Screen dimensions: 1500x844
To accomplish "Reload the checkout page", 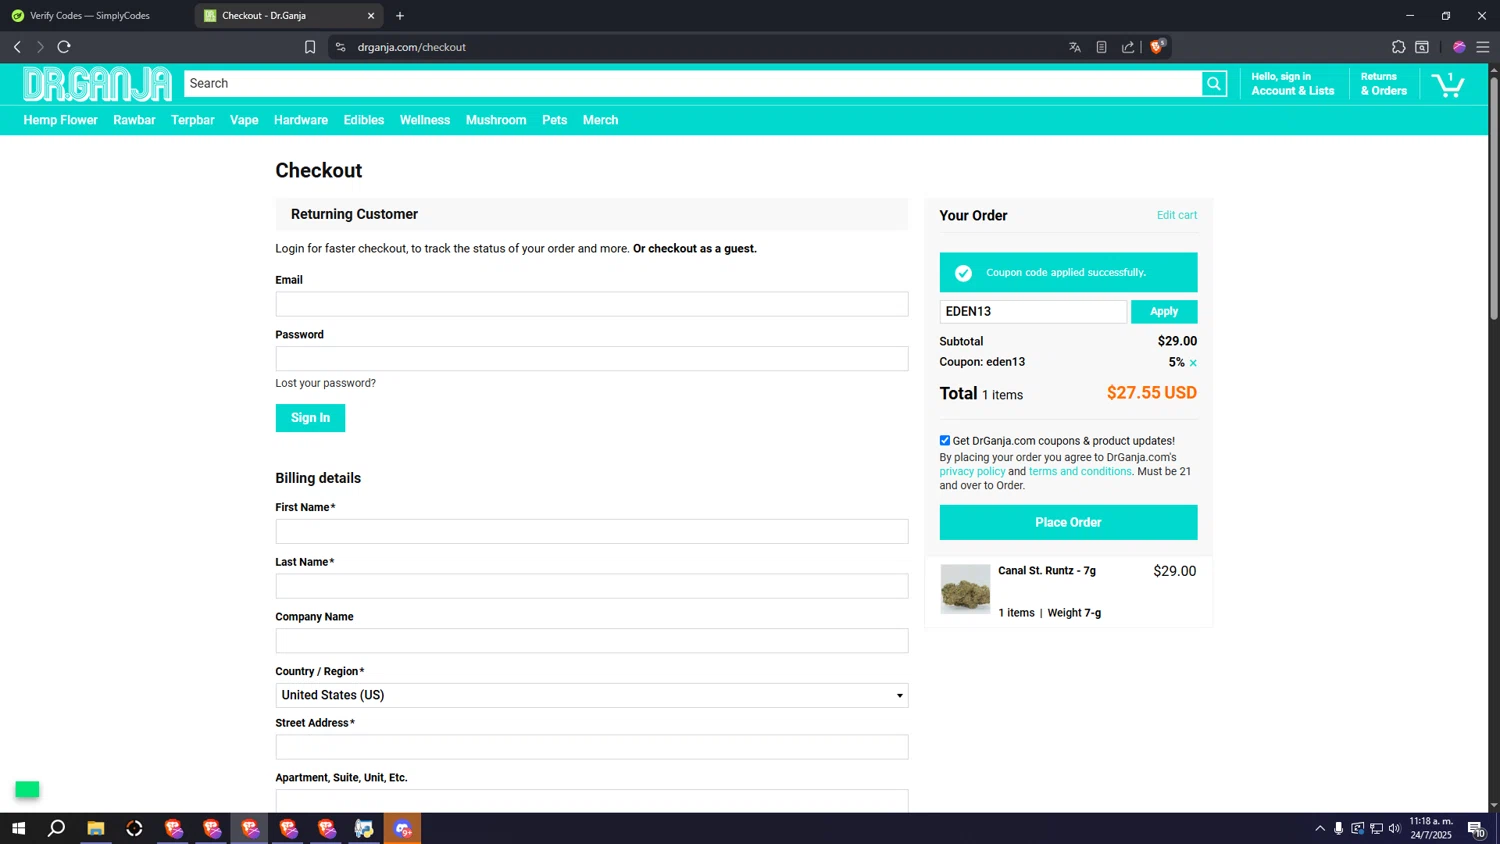I will click(x=64, y=47).
